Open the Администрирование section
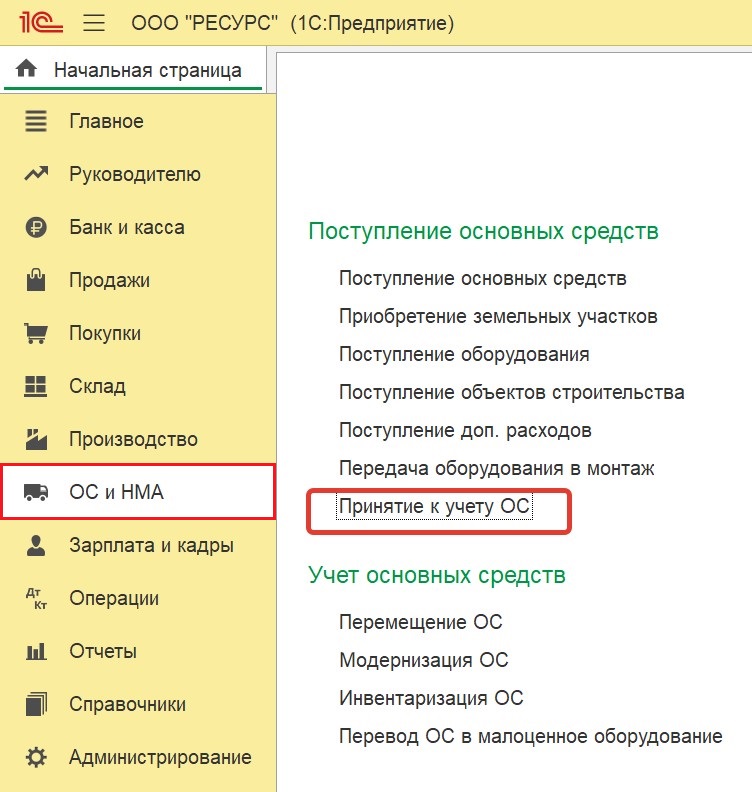This screenshot has height=792, width=752. click(138, 757)
